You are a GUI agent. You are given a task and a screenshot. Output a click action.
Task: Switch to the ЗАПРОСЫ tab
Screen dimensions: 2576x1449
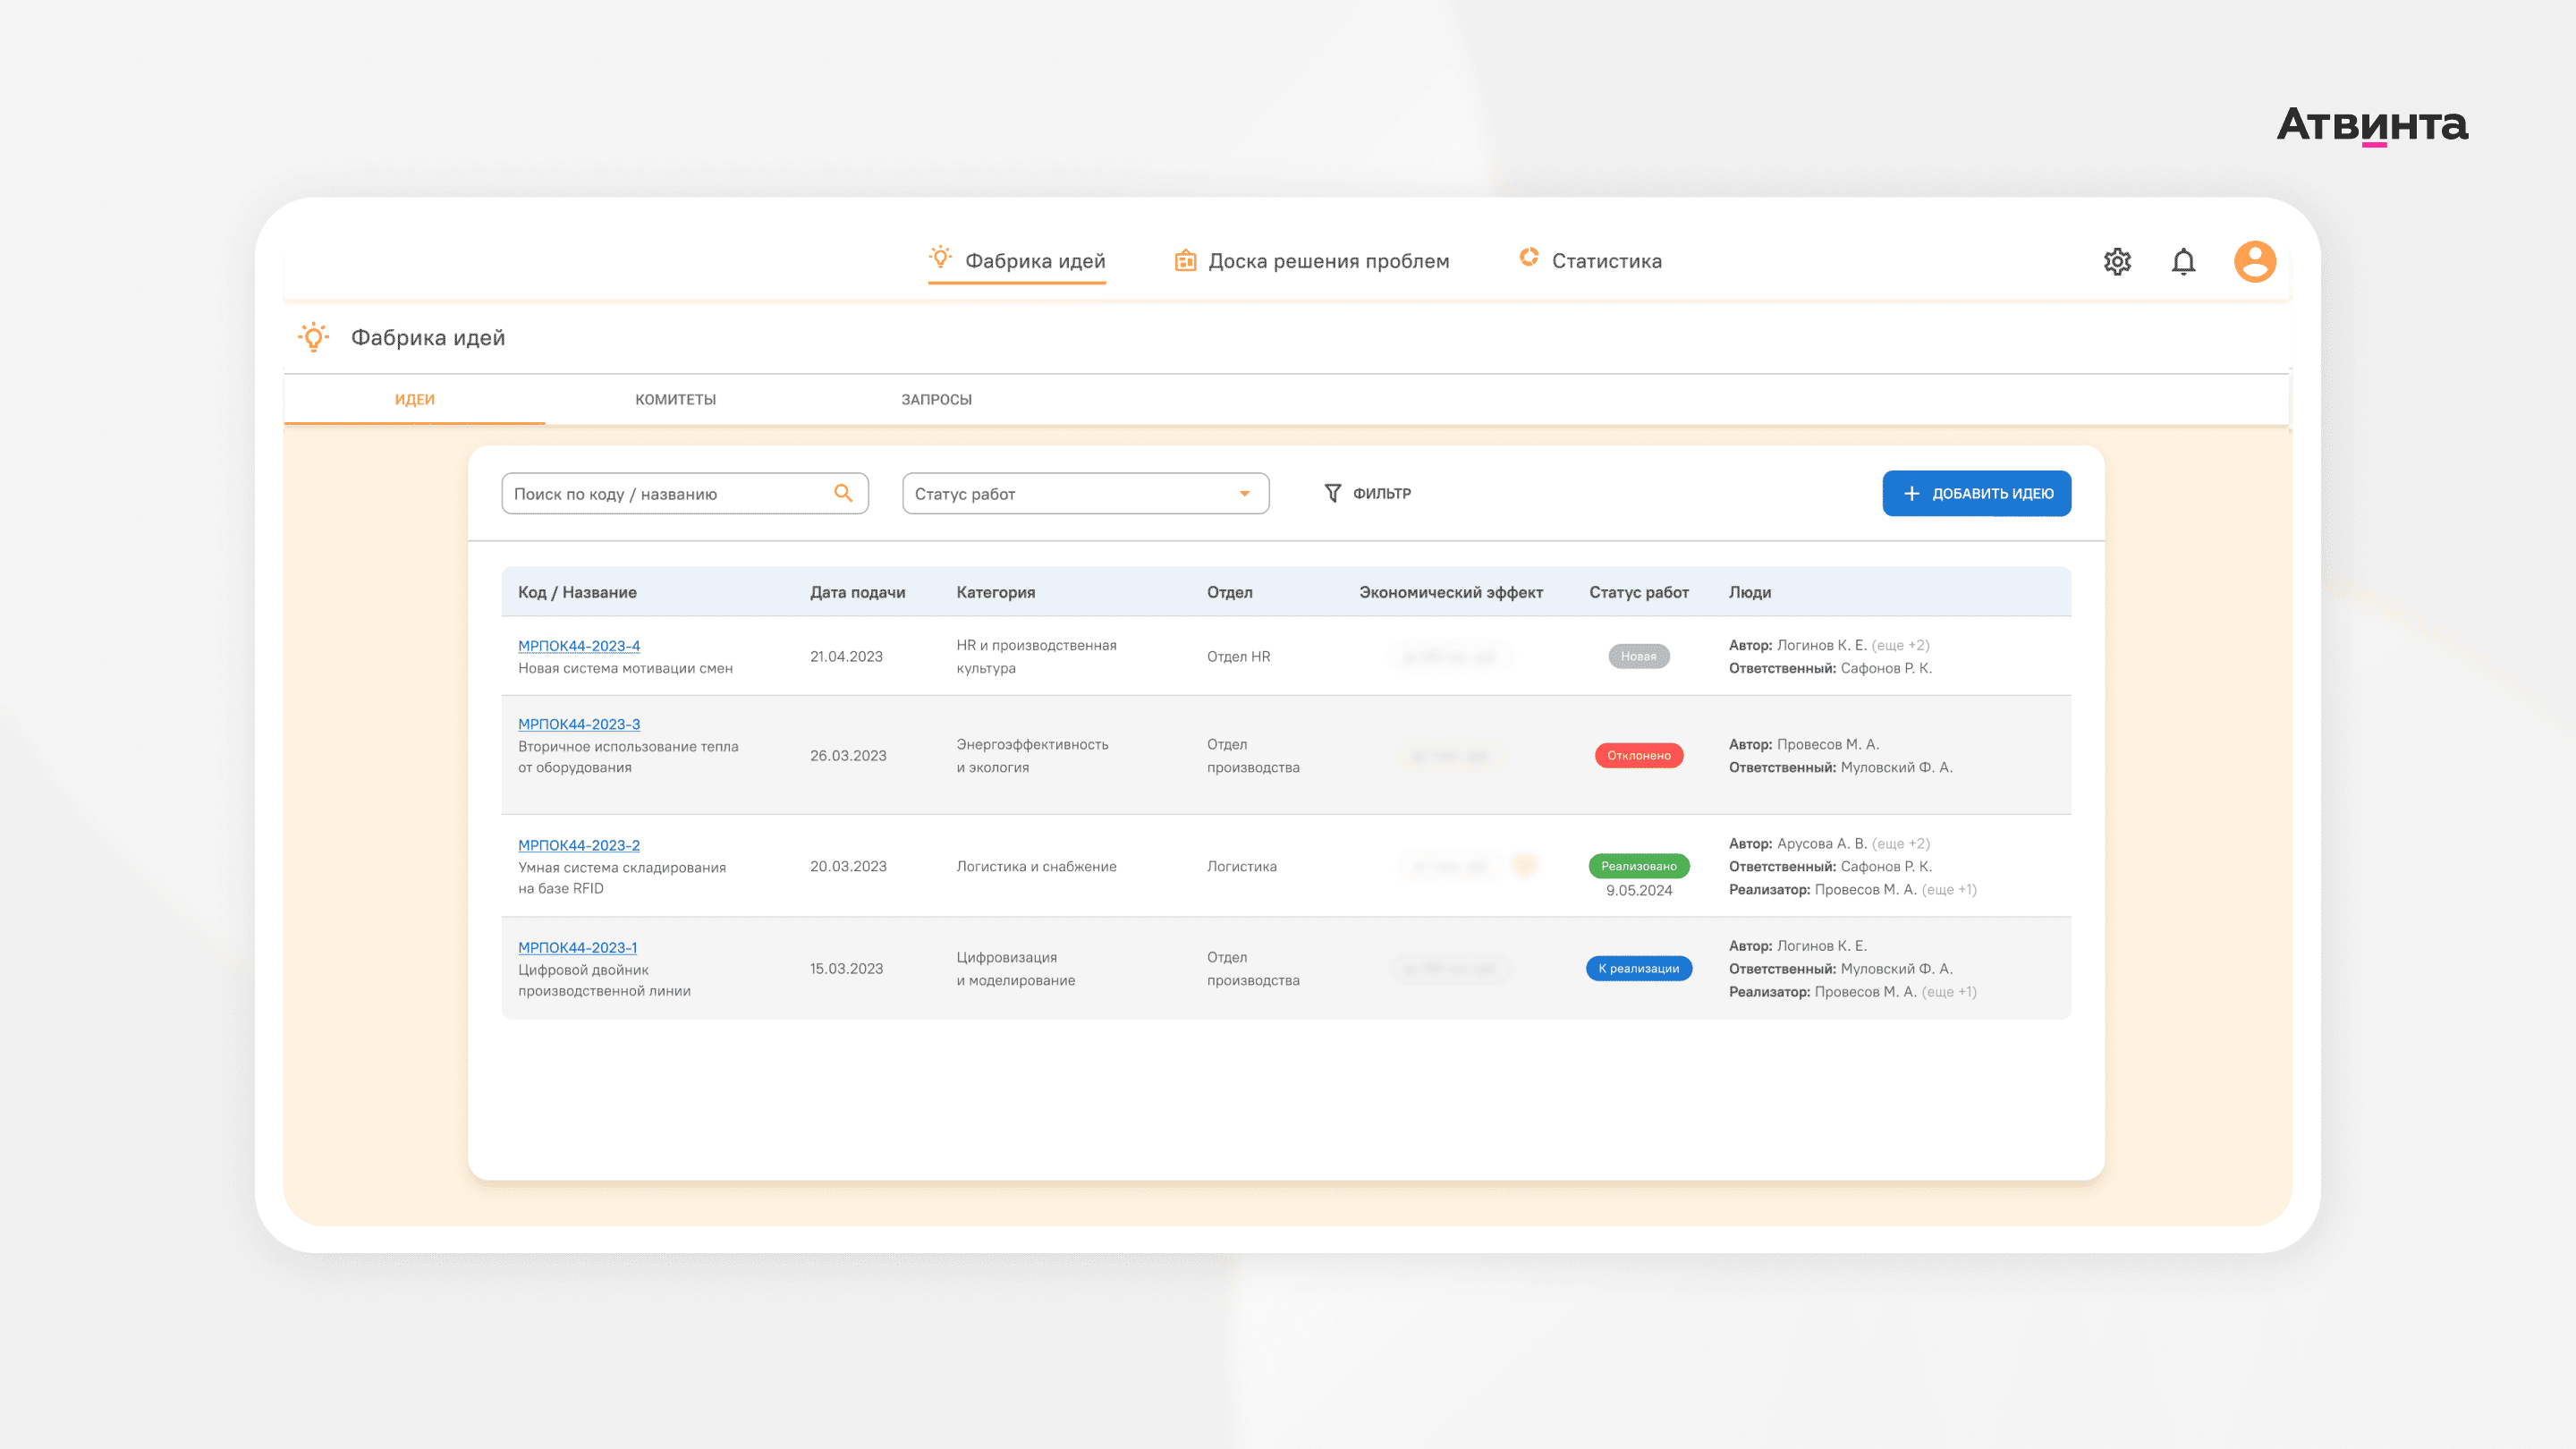click(x=936, y=399)
